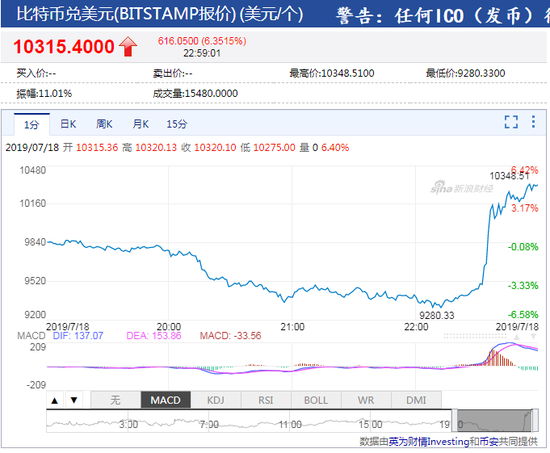Screen dimensions: 550x453
Task: Click the current price 10315.4000
Action: pyautogui.click(x=64, y=46)
